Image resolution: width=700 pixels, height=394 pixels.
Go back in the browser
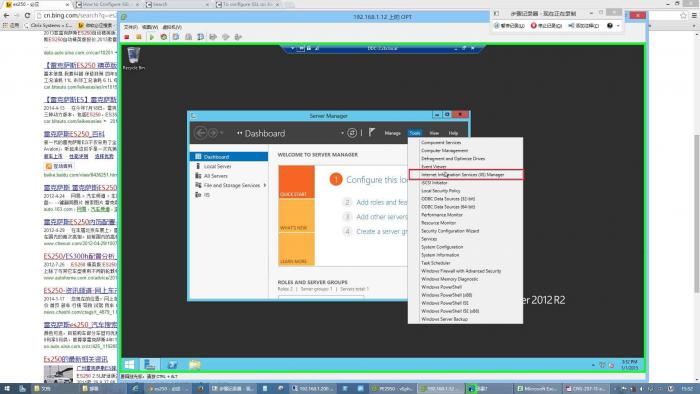[x=6, y=15]
